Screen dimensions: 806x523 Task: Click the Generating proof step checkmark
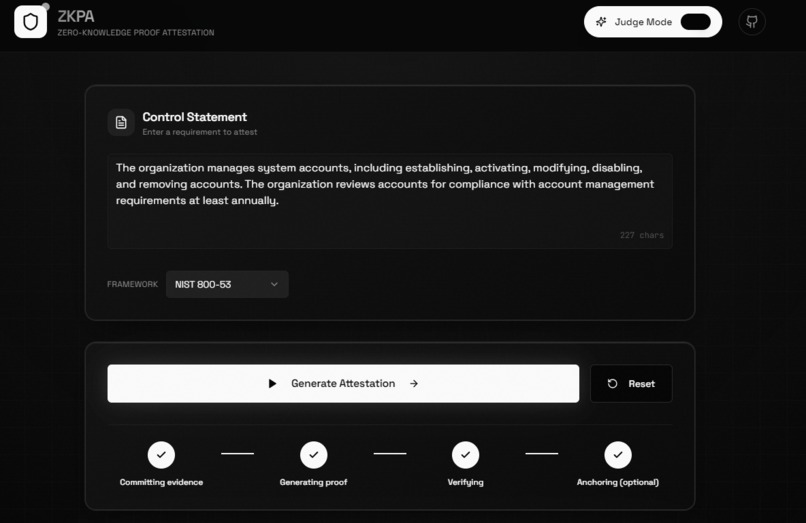pyautogui.click(x=314, y=455)
